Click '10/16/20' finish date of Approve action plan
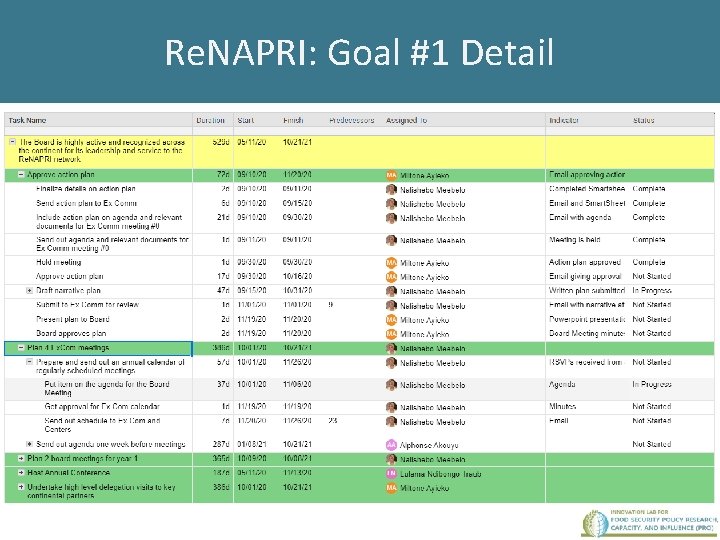Image resolution: width=720 pixels, height=540 pixels. (x=298, y=276)
